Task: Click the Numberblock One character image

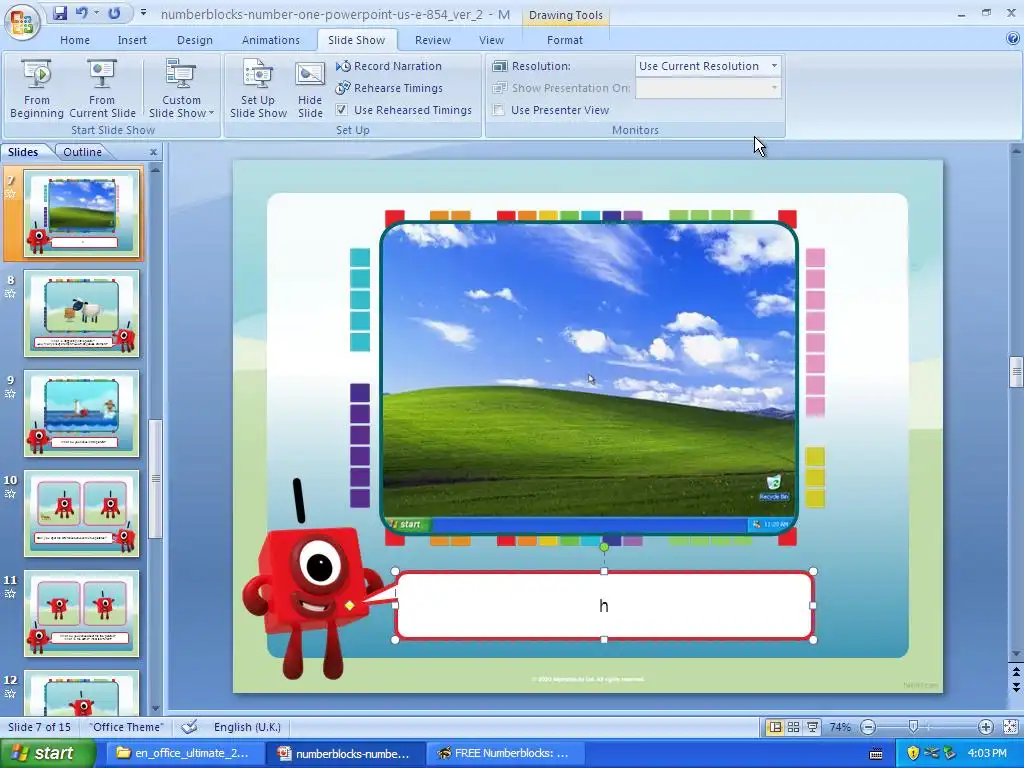Action: pyautogui.click(x=312, y=578)
